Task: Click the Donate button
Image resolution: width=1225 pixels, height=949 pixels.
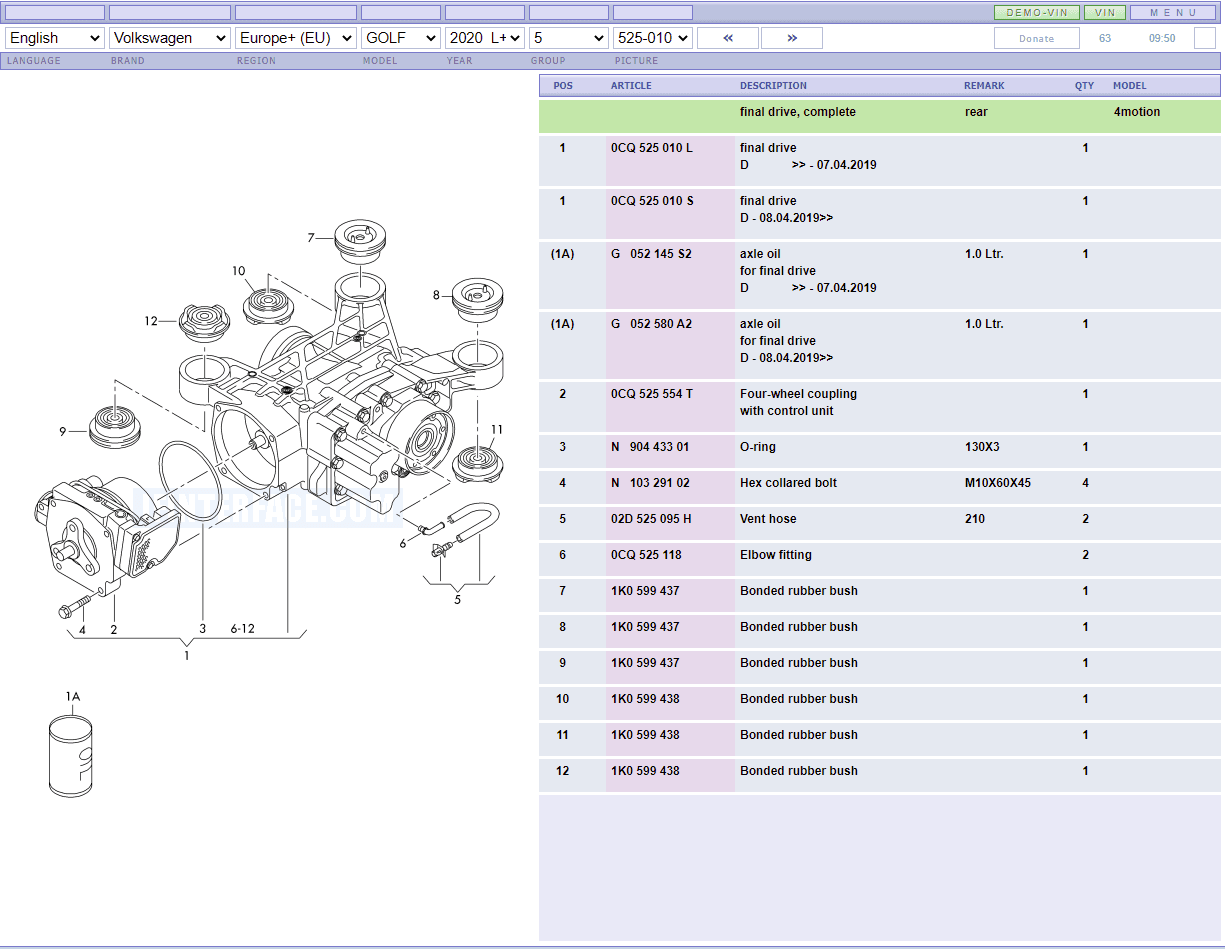Action: (1036, 38)
